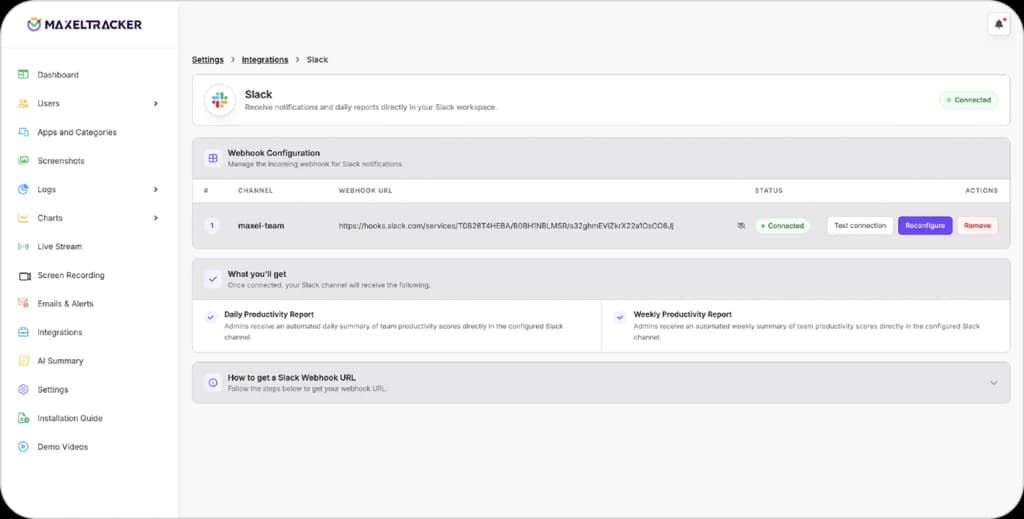
Task: Follow the Integrations breadcrumb link
Action: click(264, 59)
